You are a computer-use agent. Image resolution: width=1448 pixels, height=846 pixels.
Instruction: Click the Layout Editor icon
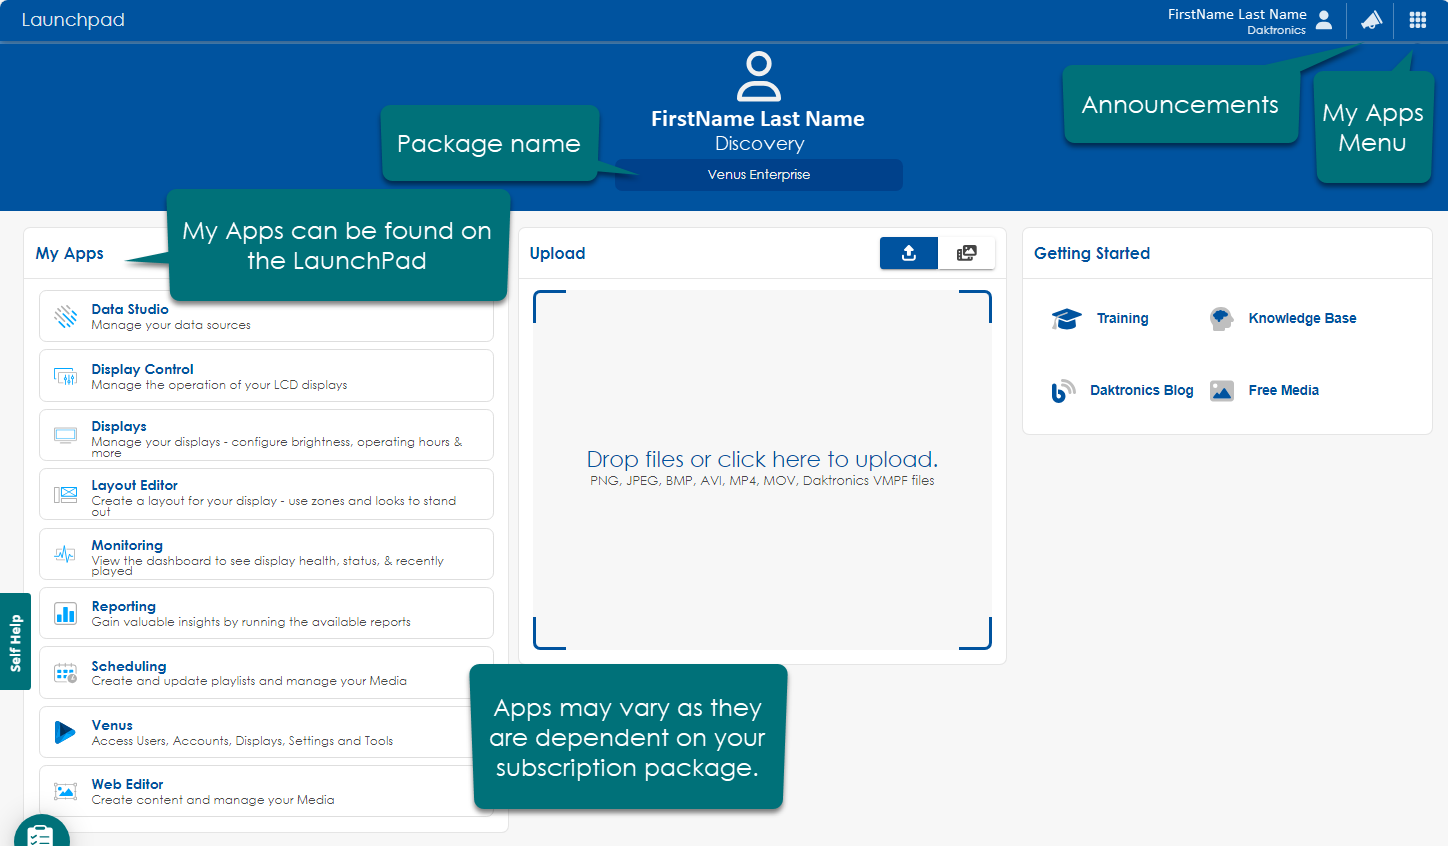[65, 495]
